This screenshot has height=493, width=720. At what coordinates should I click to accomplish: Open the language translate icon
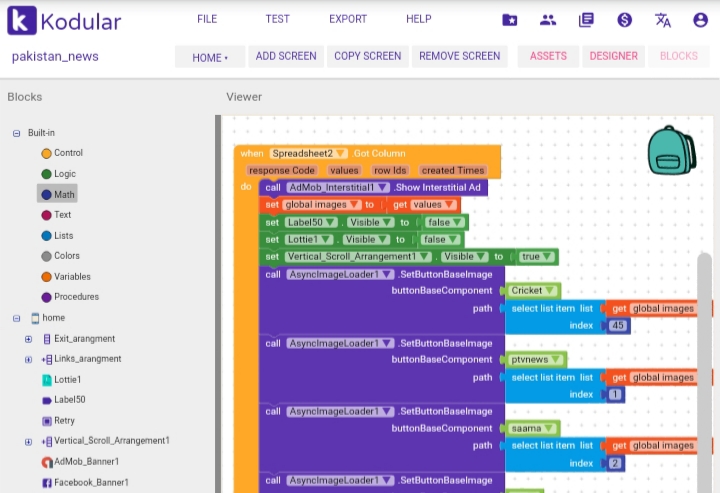pyautogui.click(x=663, y=20)
